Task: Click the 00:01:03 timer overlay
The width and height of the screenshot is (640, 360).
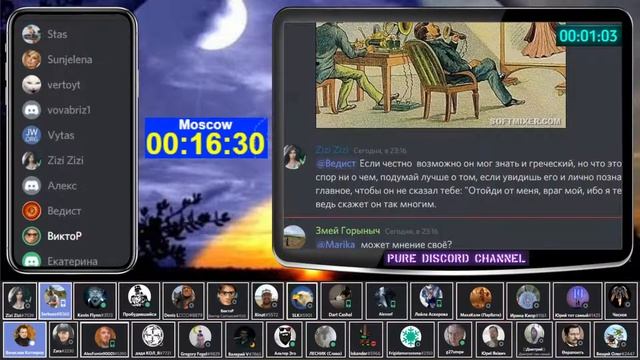Action: click(588, 36)
